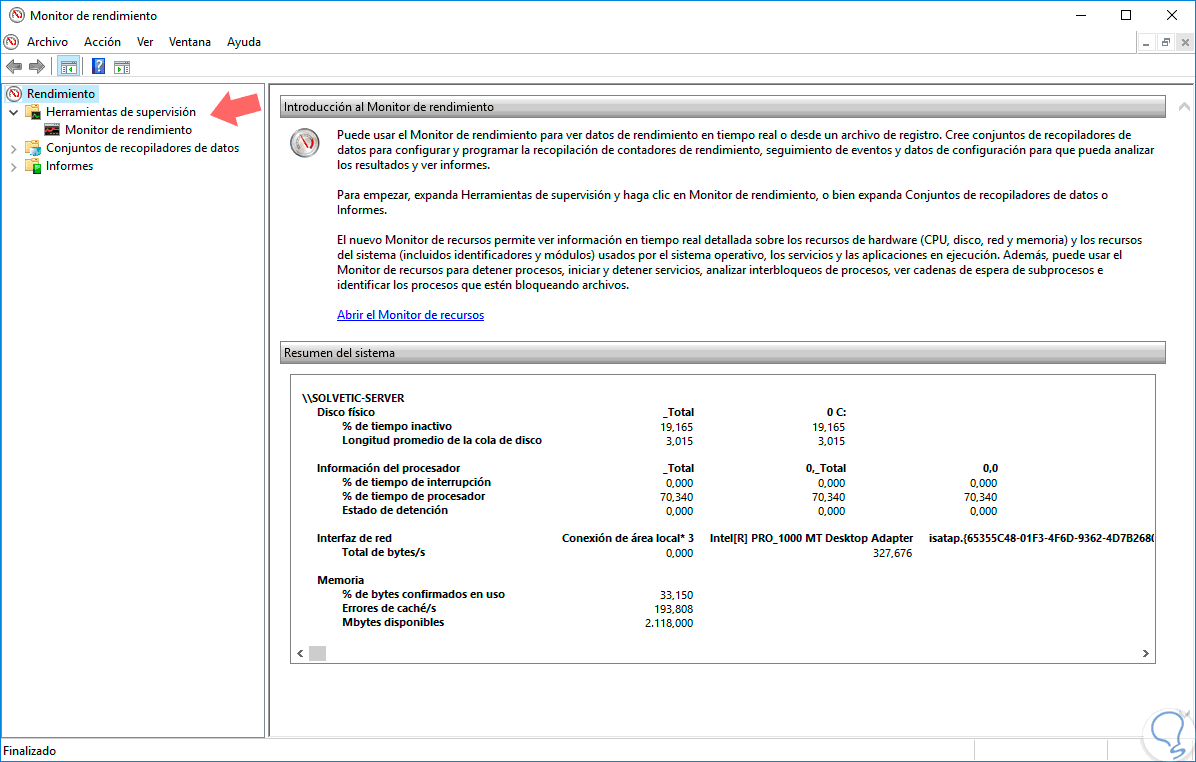Collapse Herramientas de supervisión tree node

[x=13, y=112]
